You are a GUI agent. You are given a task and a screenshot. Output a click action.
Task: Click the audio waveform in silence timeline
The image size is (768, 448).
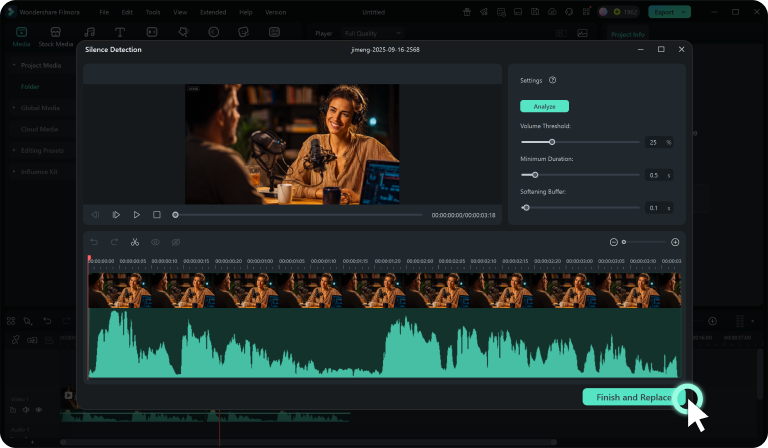384,343
